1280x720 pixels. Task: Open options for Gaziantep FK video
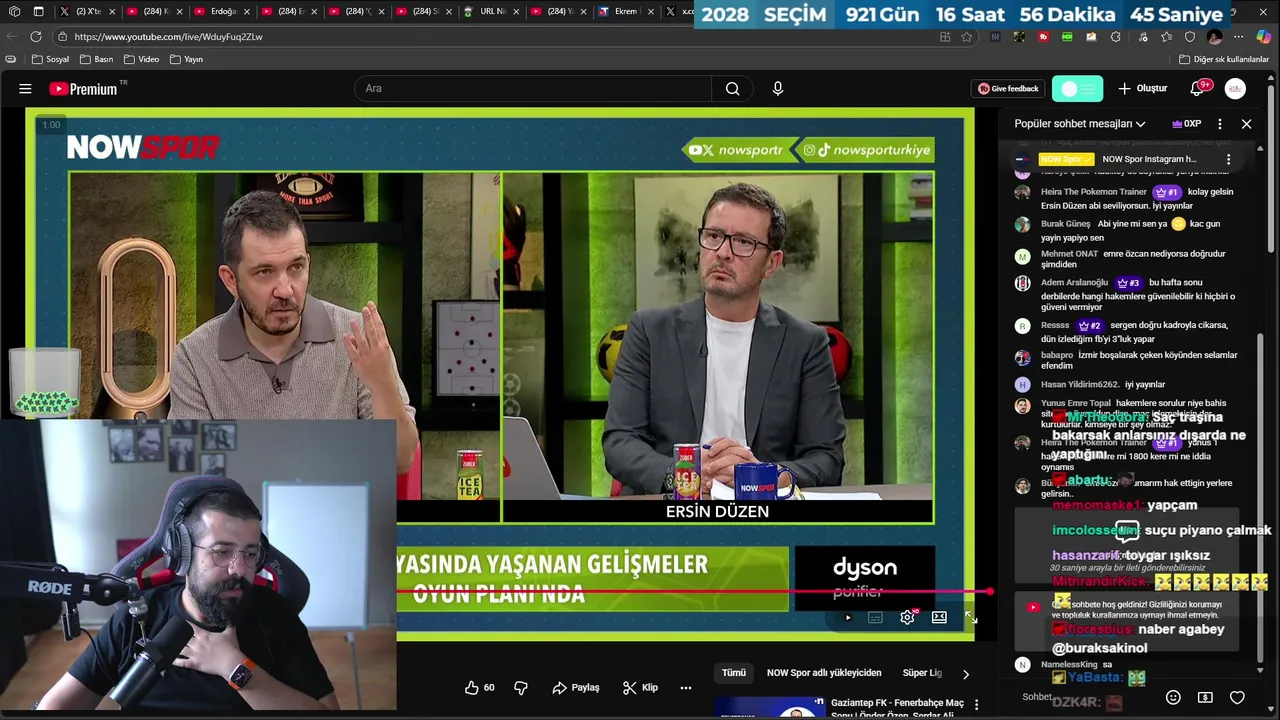[976, 705]
